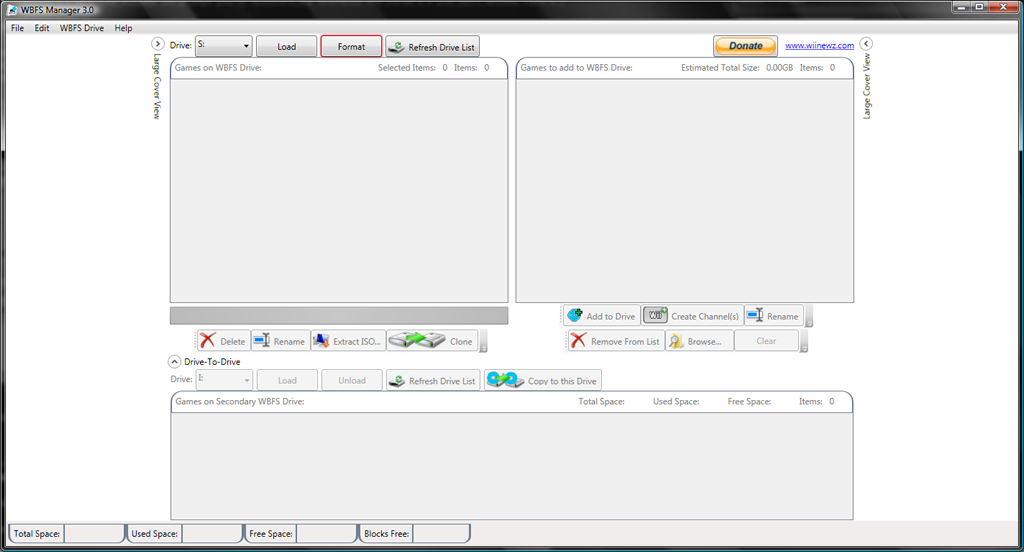Click the orange Donate button
The height and width of the screenshot is (552, 1024).
click(x=745, y=46)
